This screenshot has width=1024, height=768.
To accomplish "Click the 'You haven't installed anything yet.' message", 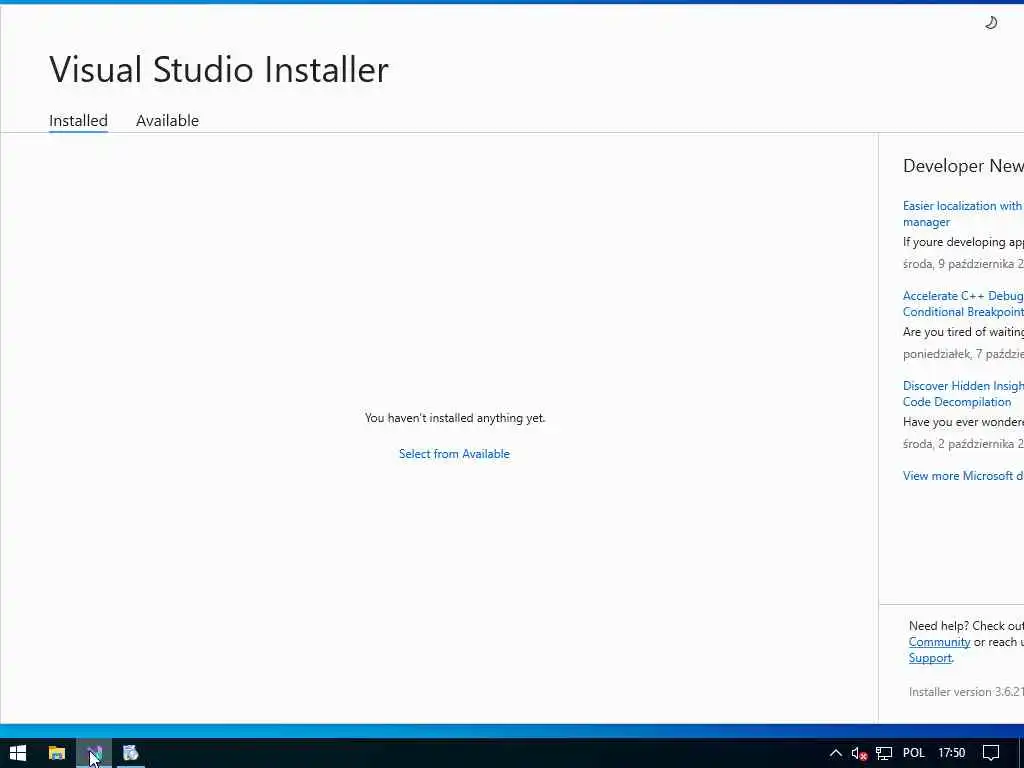I will coord(455,418).
